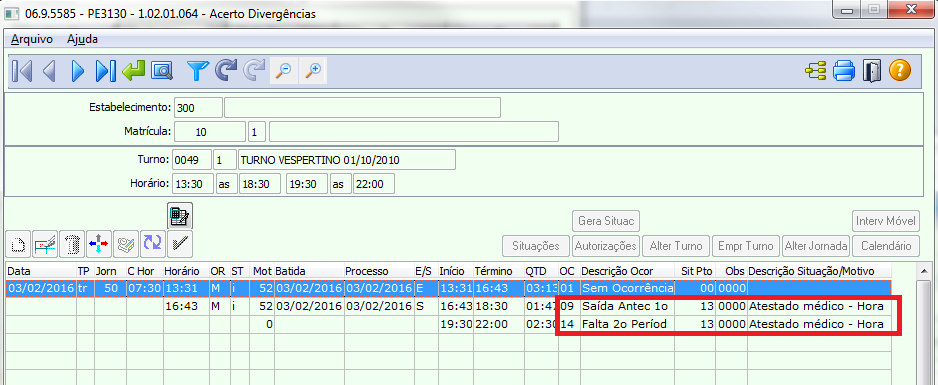The height and width of the screenshot is (385, 938).
Task: Click the green return arrow icon
Action: [x=133, y=71]
